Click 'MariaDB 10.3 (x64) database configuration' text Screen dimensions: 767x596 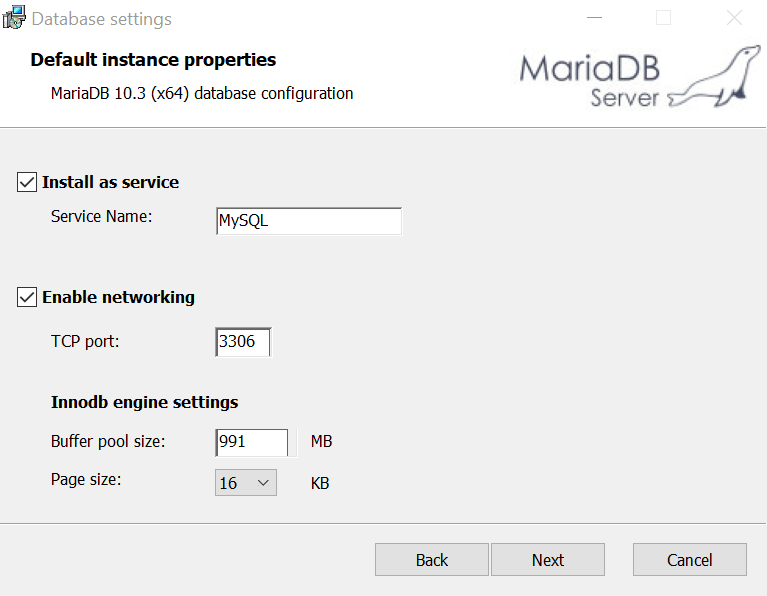coord(202,93)
